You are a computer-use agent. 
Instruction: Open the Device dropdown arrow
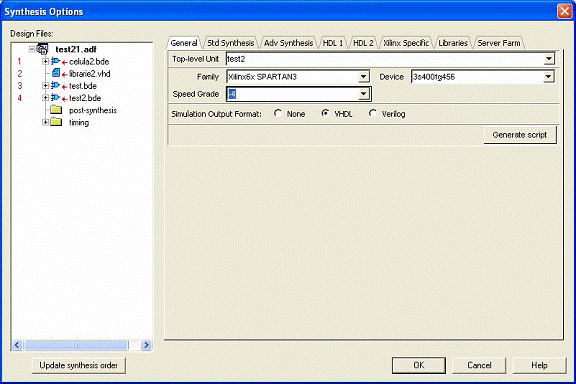point(548,76)
